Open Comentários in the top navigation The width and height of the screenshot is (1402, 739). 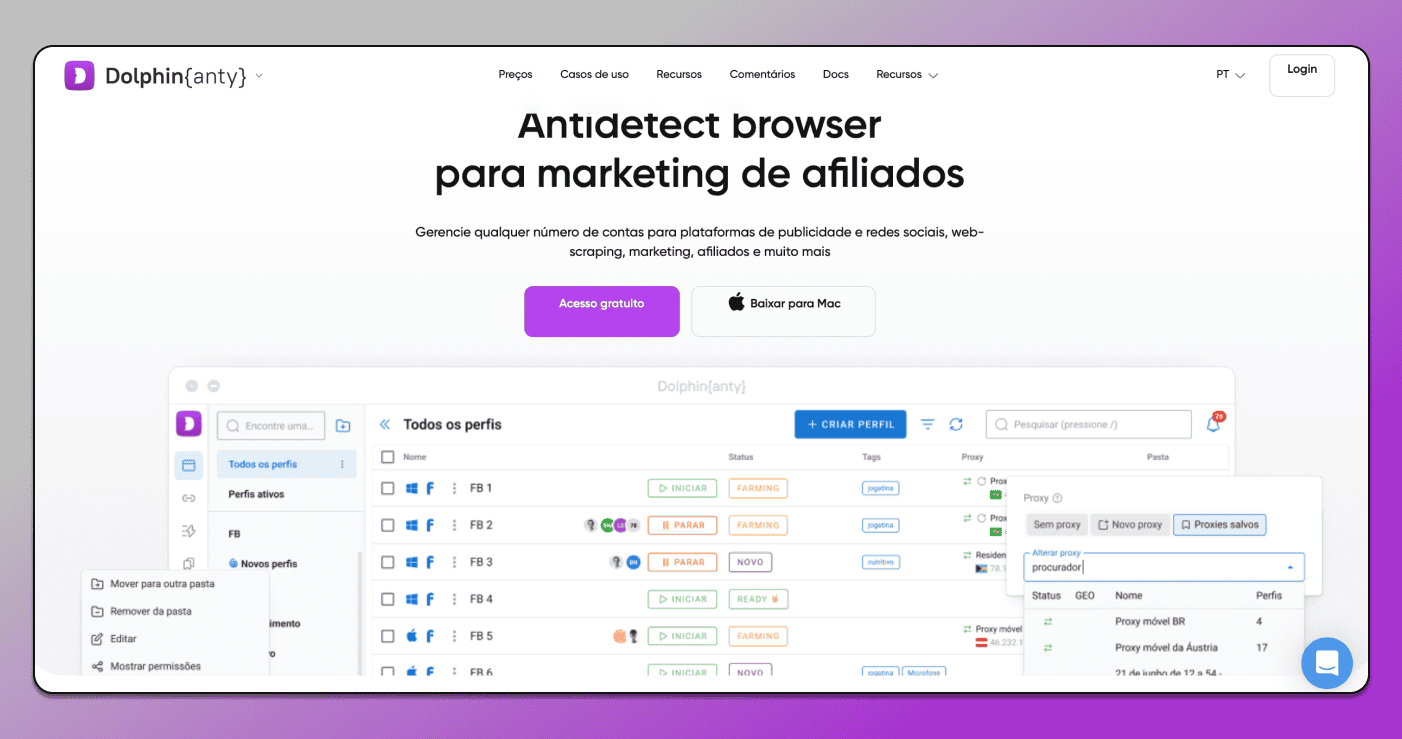pyautogui.click(x=762, y=75)
